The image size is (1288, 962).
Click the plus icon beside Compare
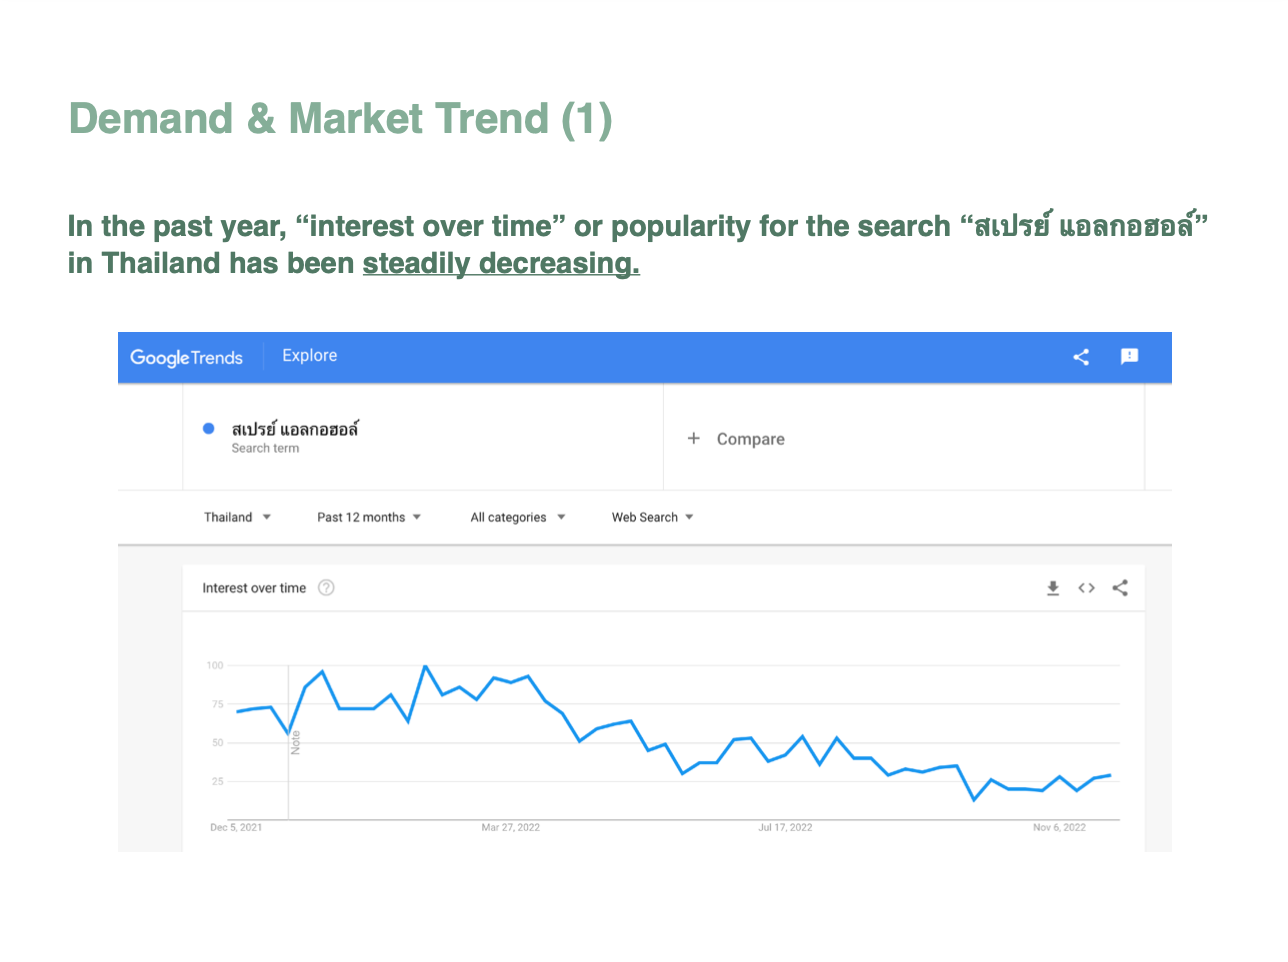tap(693, 438)
